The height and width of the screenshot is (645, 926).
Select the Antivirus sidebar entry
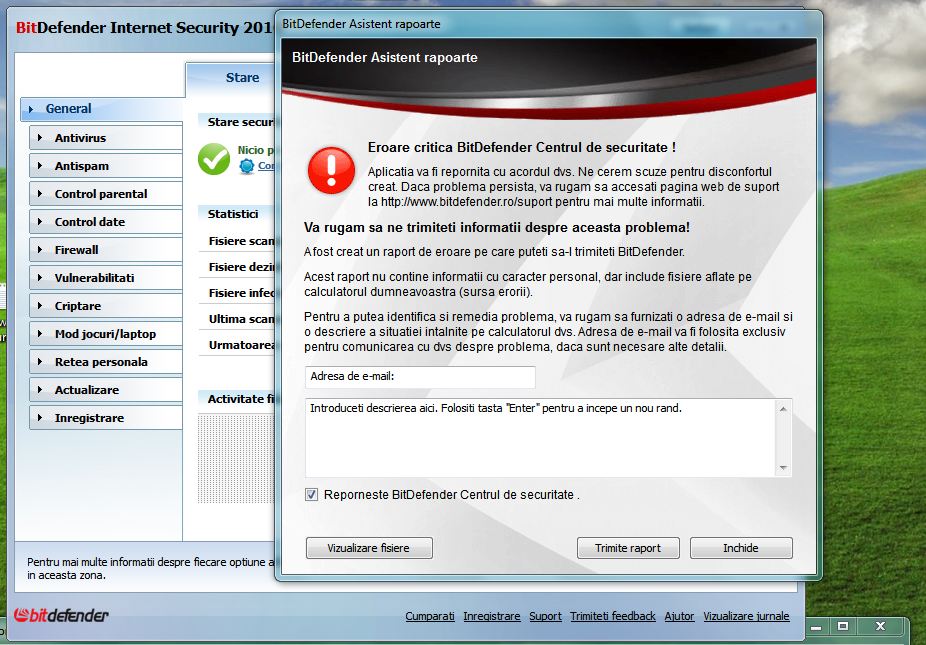coord(106,138)
